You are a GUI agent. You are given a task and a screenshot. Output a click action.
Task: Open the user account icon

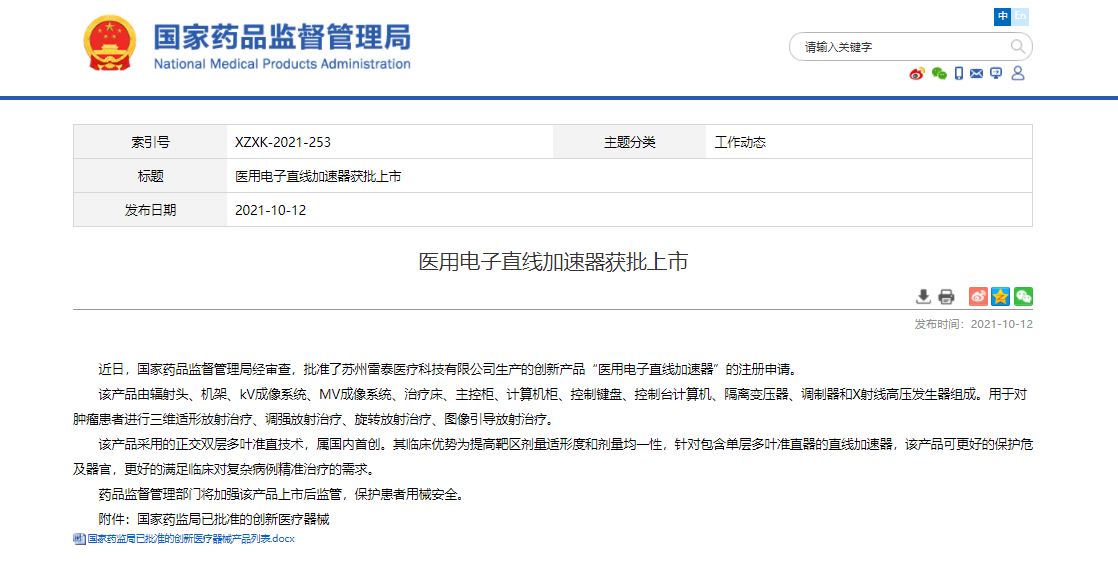tap(1018, 74)
